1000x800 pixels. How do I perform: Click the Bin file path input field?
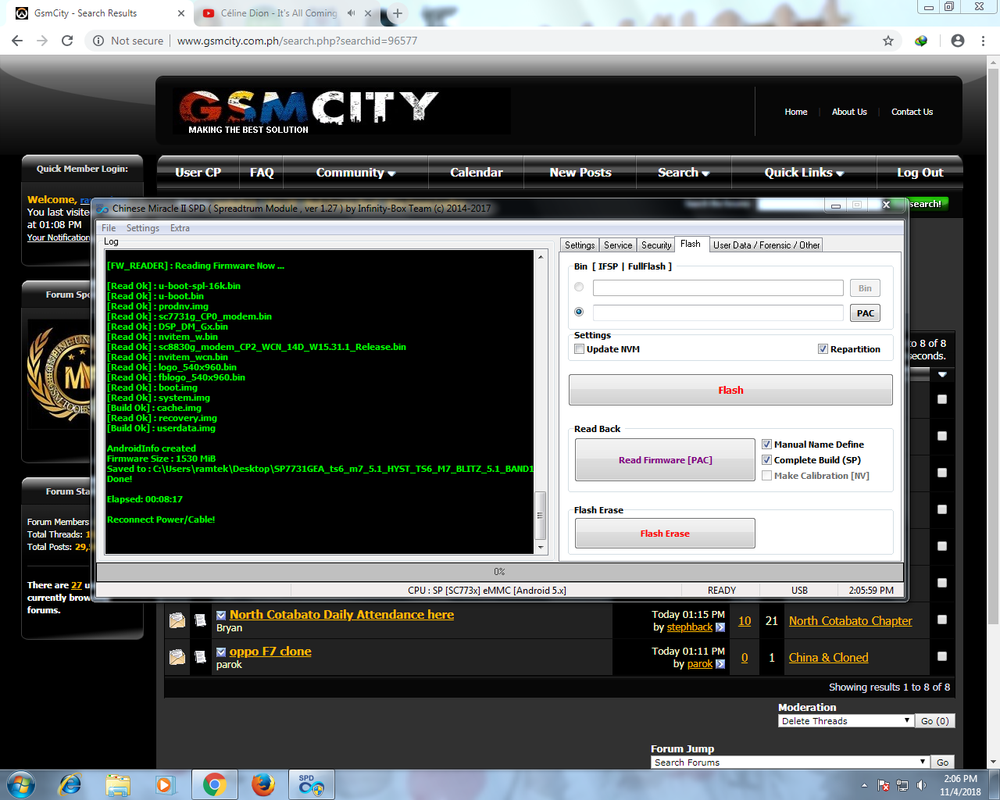pyautogui.click(x=718, y=288)
